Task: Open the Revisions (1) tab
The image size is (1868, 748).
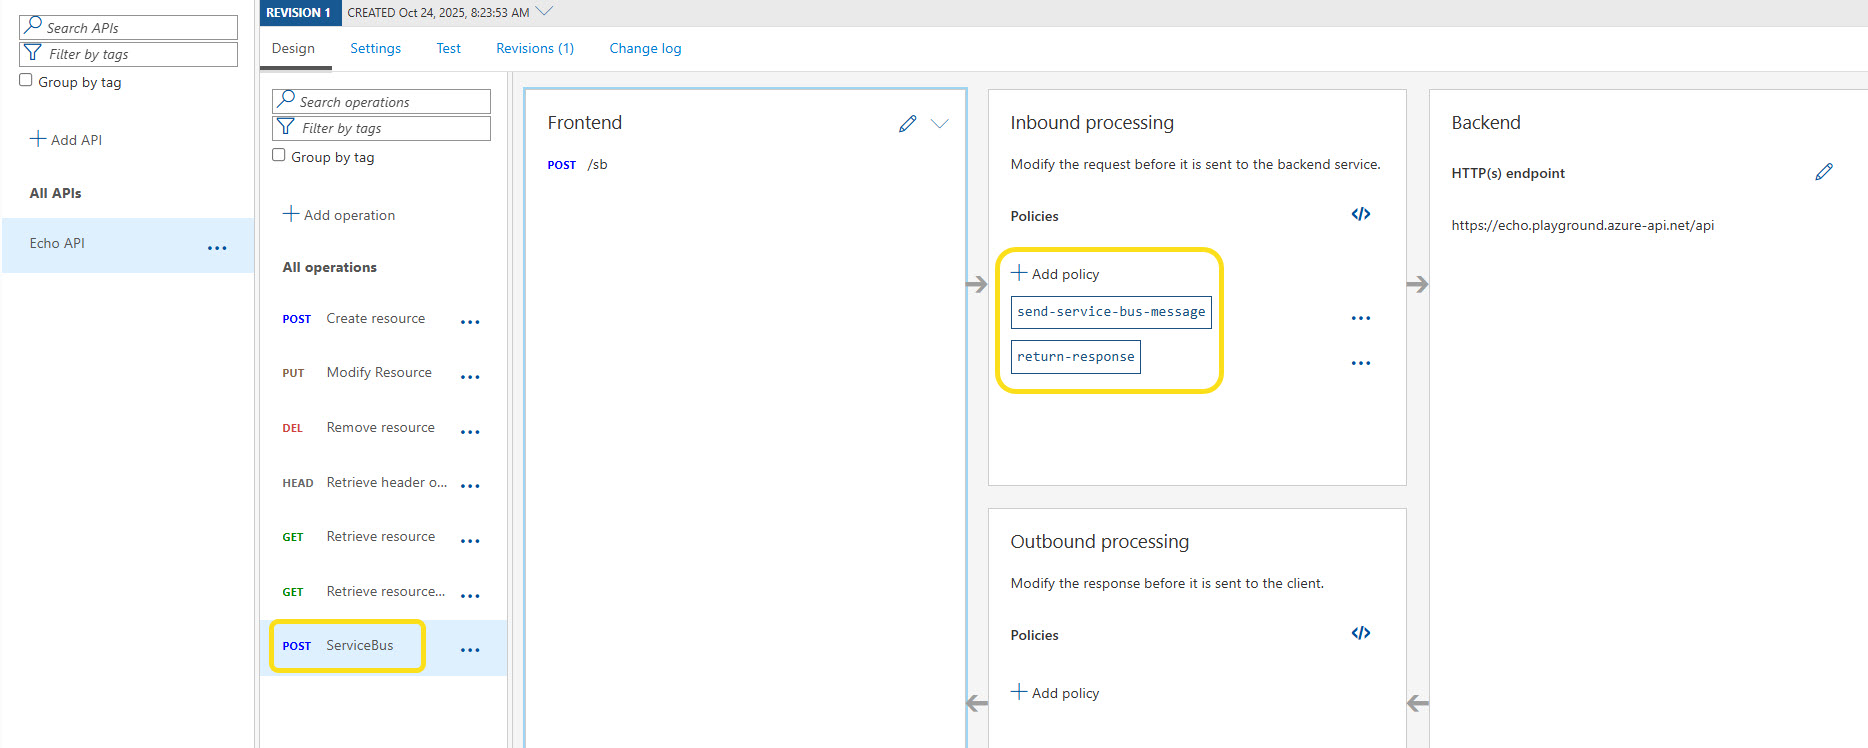Action: point(534,48)
